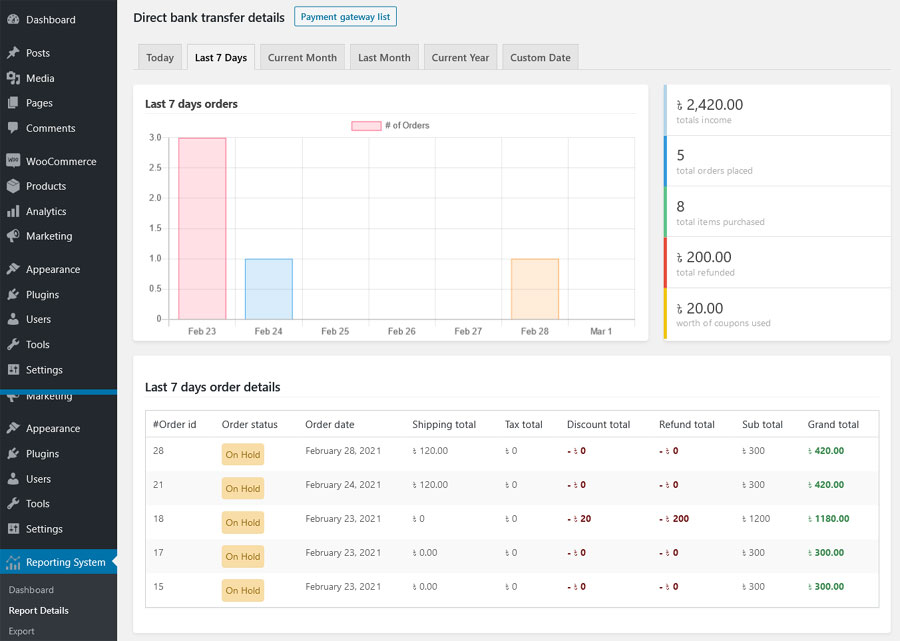Open the Export submenu link

(22, 631)
